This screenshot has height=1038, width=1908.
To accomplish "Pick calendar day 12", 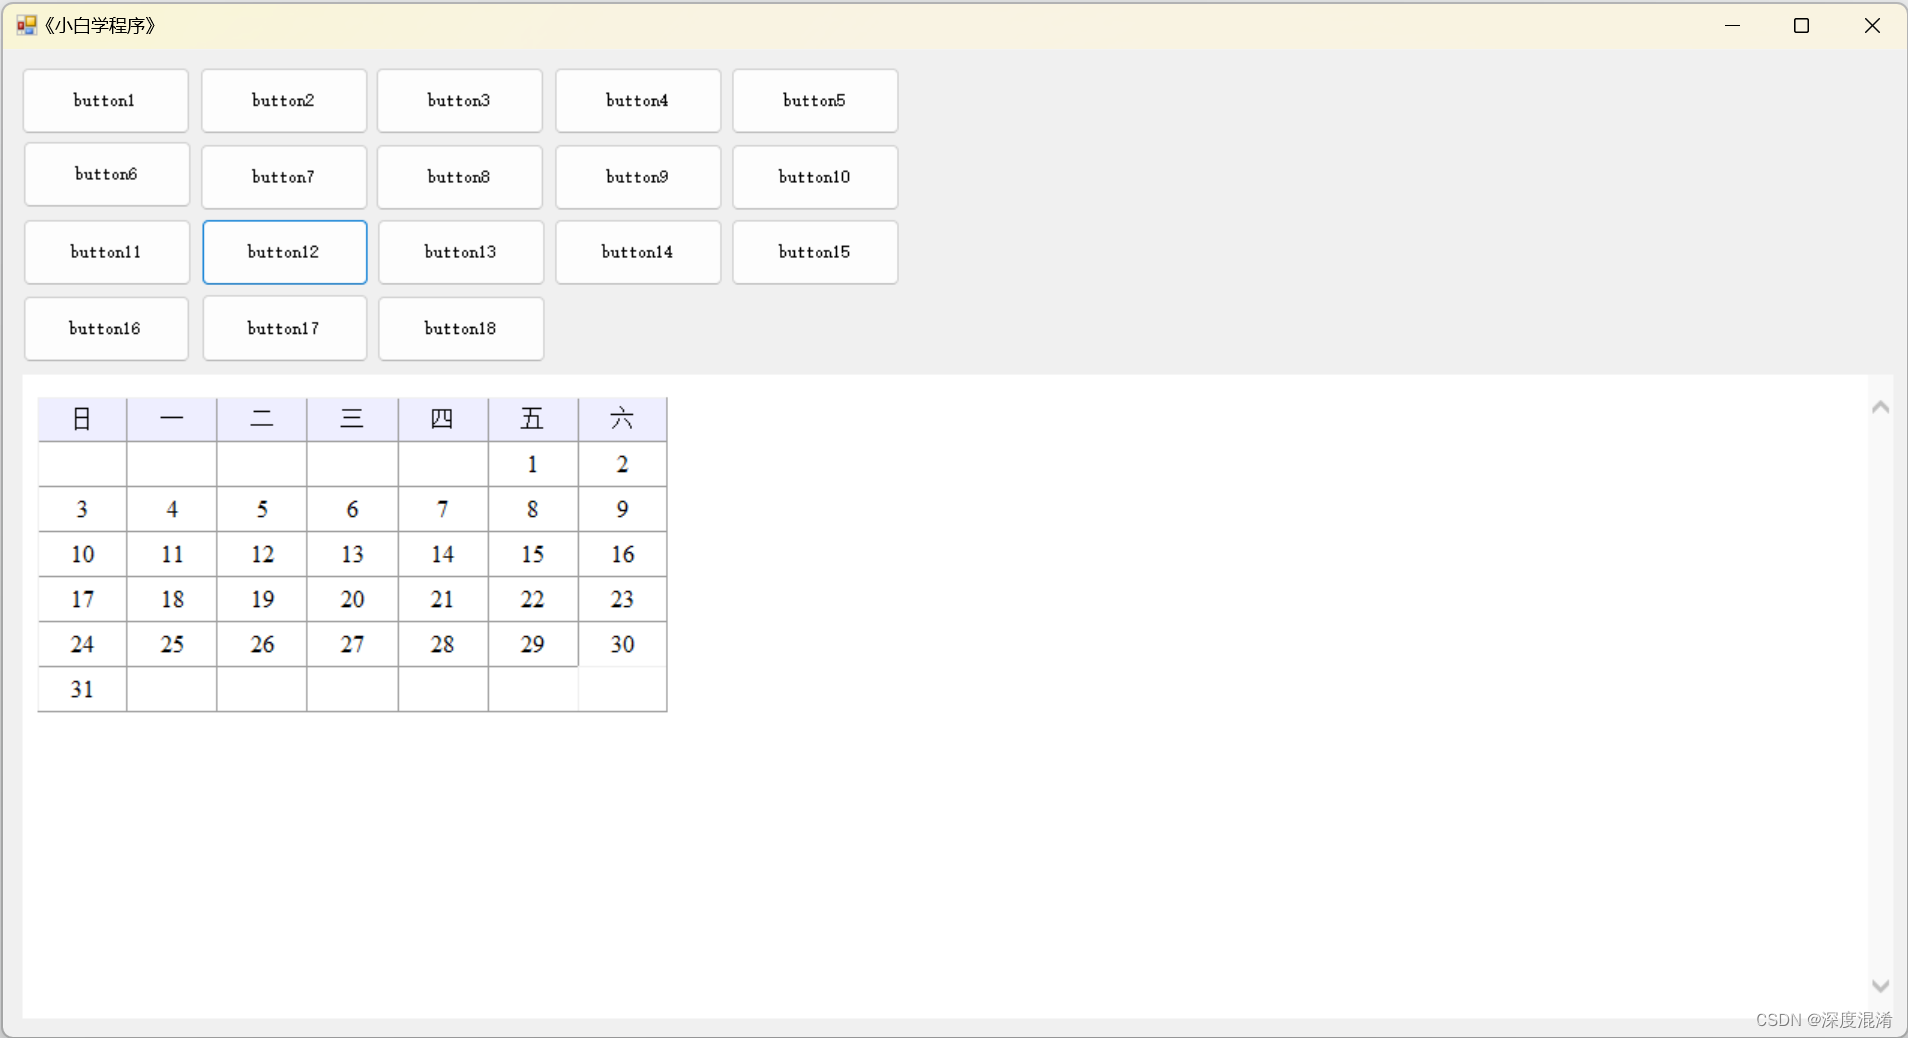I will click(x=262, y=554).
